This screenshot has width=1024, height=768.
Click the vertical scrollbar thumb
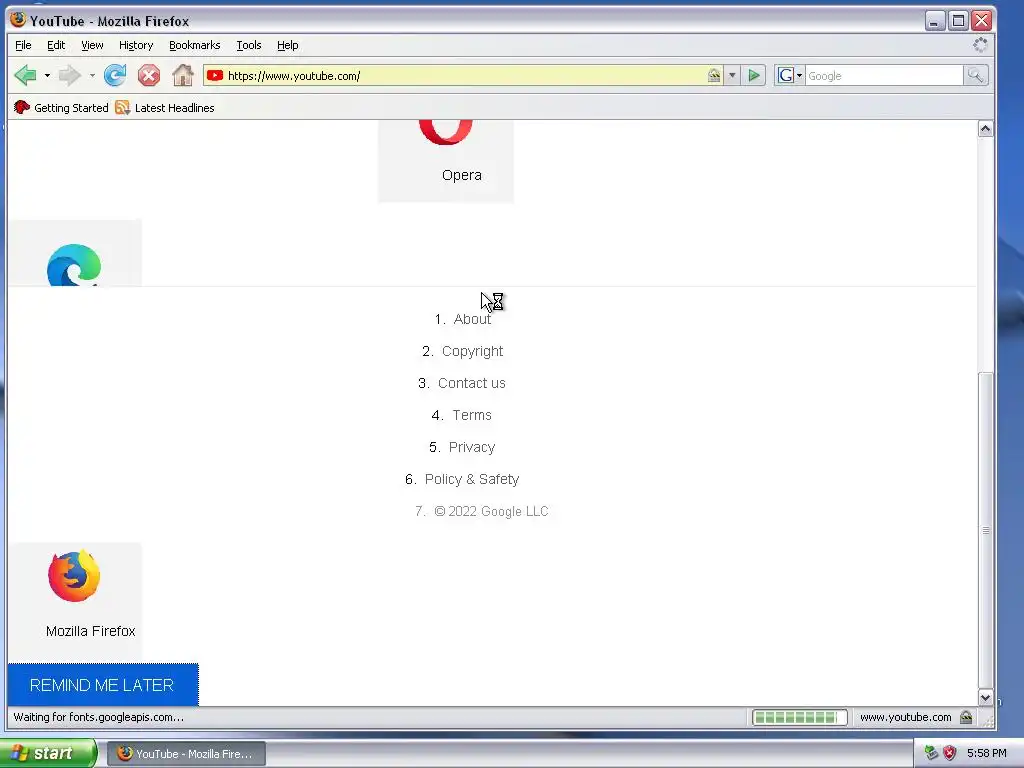985,530
